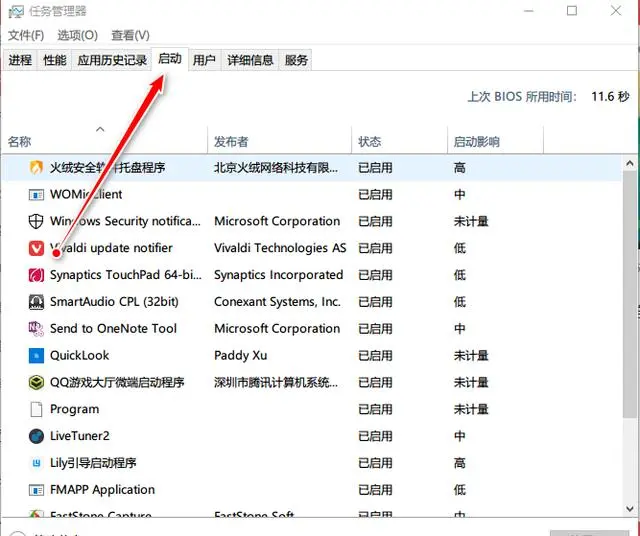Select the Lily引导启动程序 entry name
The height and width of the screenshot is (536, 640).
tap(93, 463)
